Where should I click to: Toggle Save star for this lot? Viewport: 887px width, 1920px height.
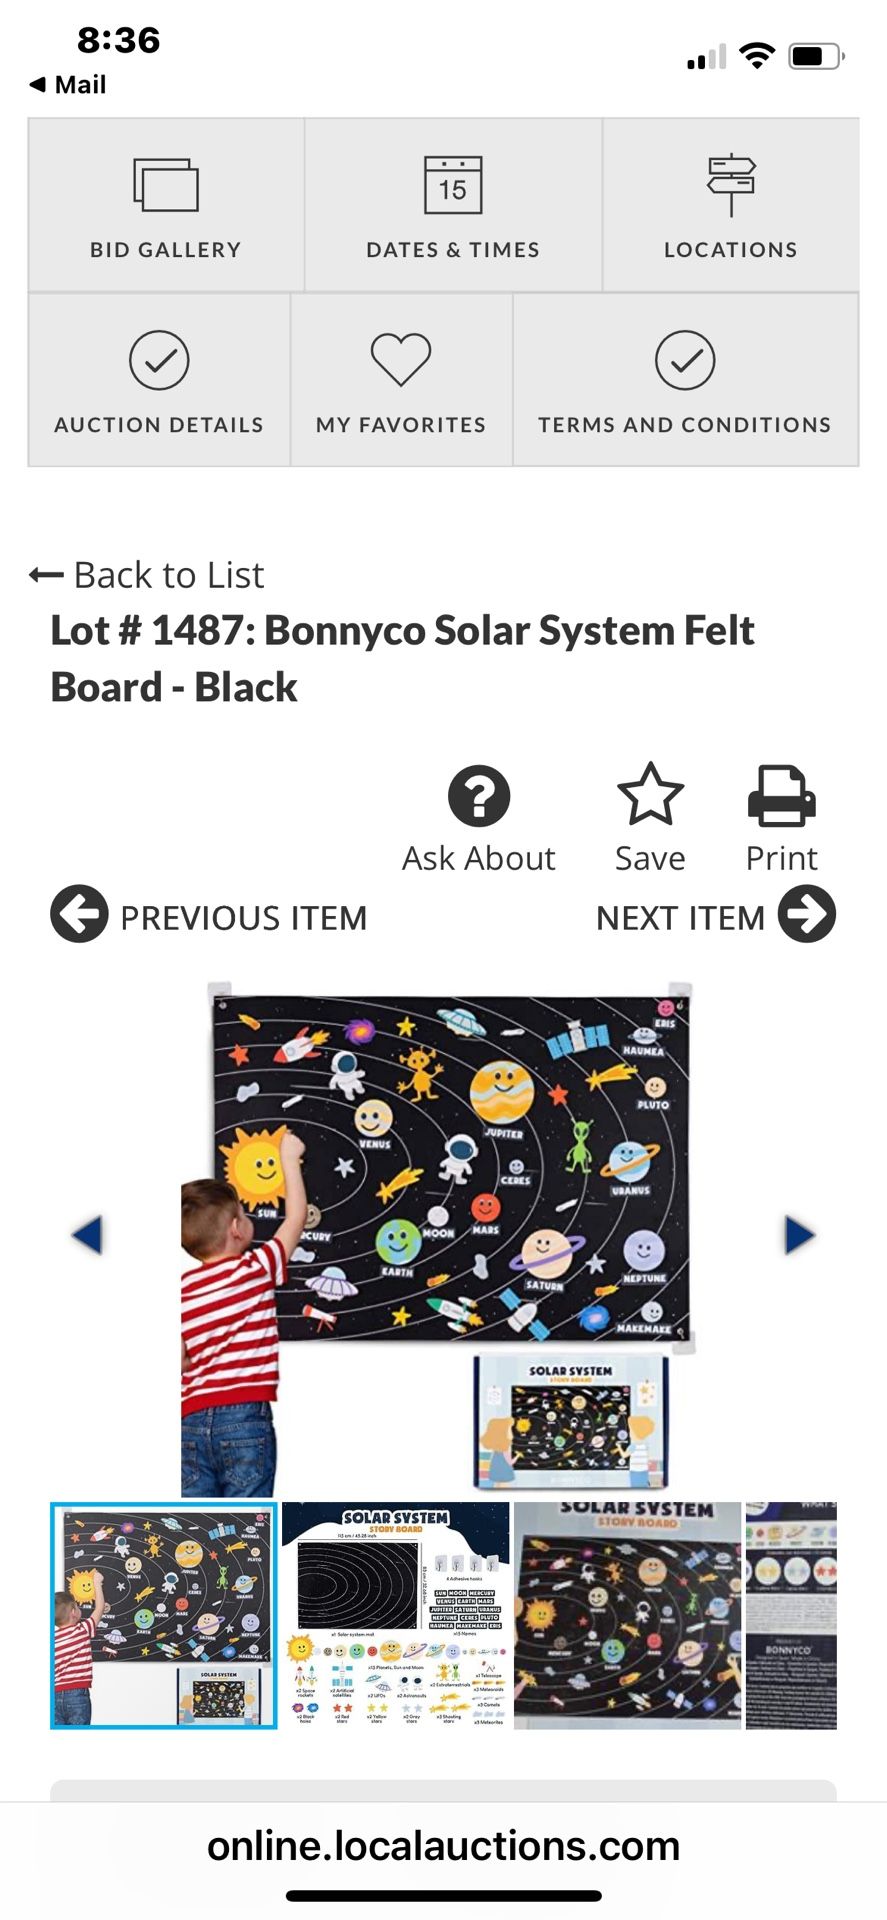[650, 796]
